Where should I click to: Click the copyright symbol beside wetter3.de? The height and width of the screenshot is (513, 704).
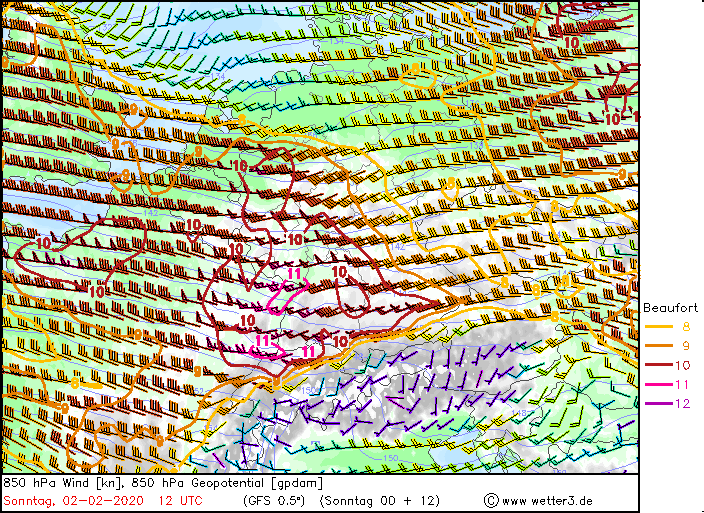click(x=491, y=500)
